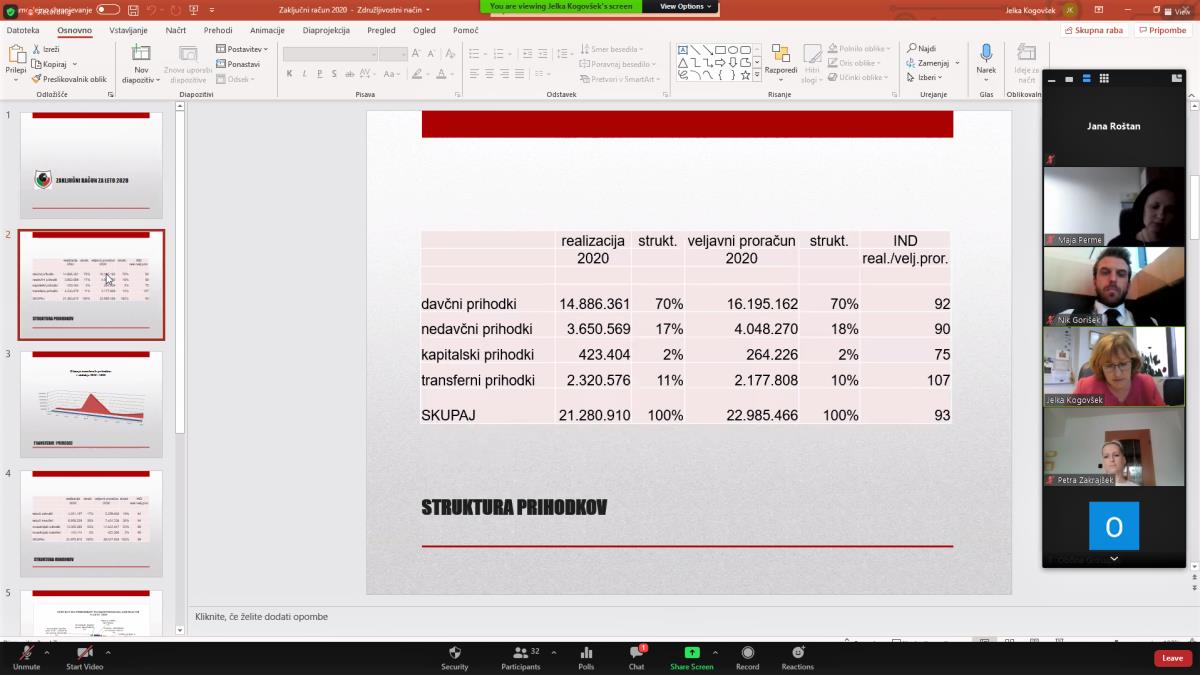The width and height of the screenshot is (1200, 675).
Task: Click the green Share Screen icon
Action: click(x=691, y=653)
